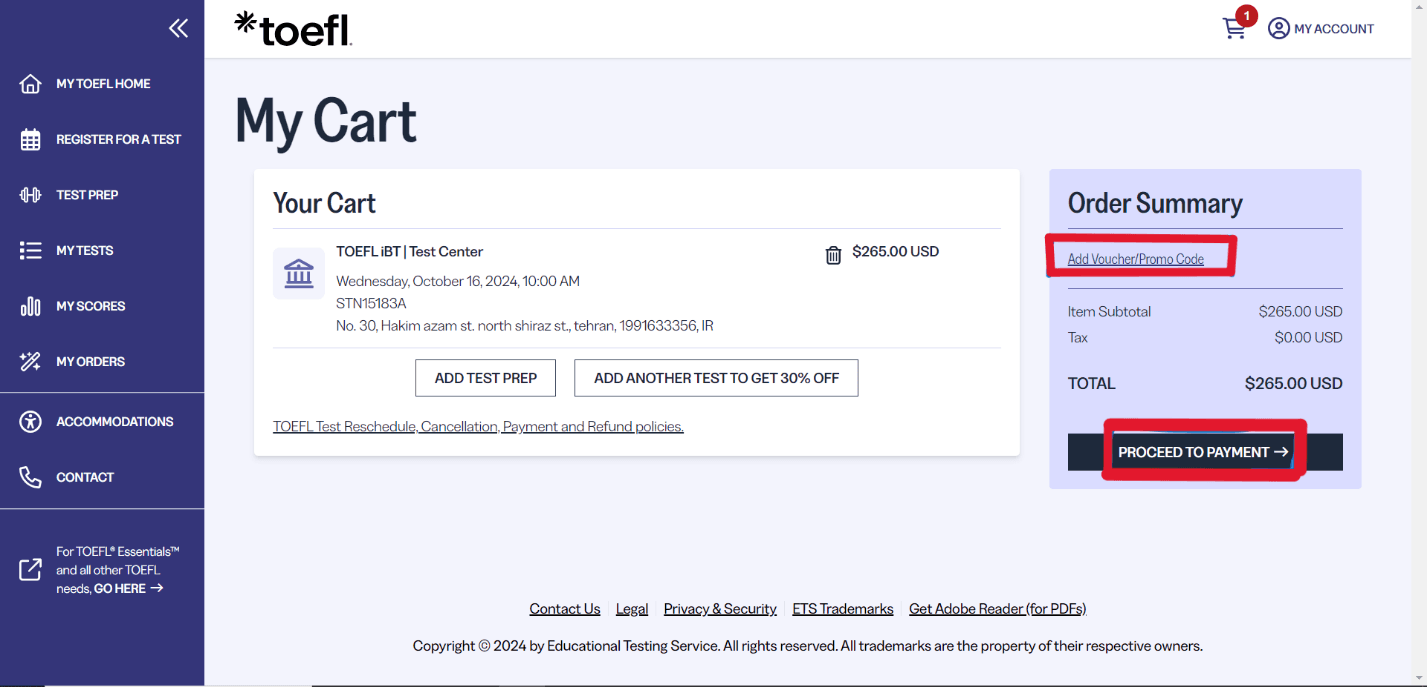1427x687 pixels.
Task: Open the shopping cart icon in header
Action: 1235,29
